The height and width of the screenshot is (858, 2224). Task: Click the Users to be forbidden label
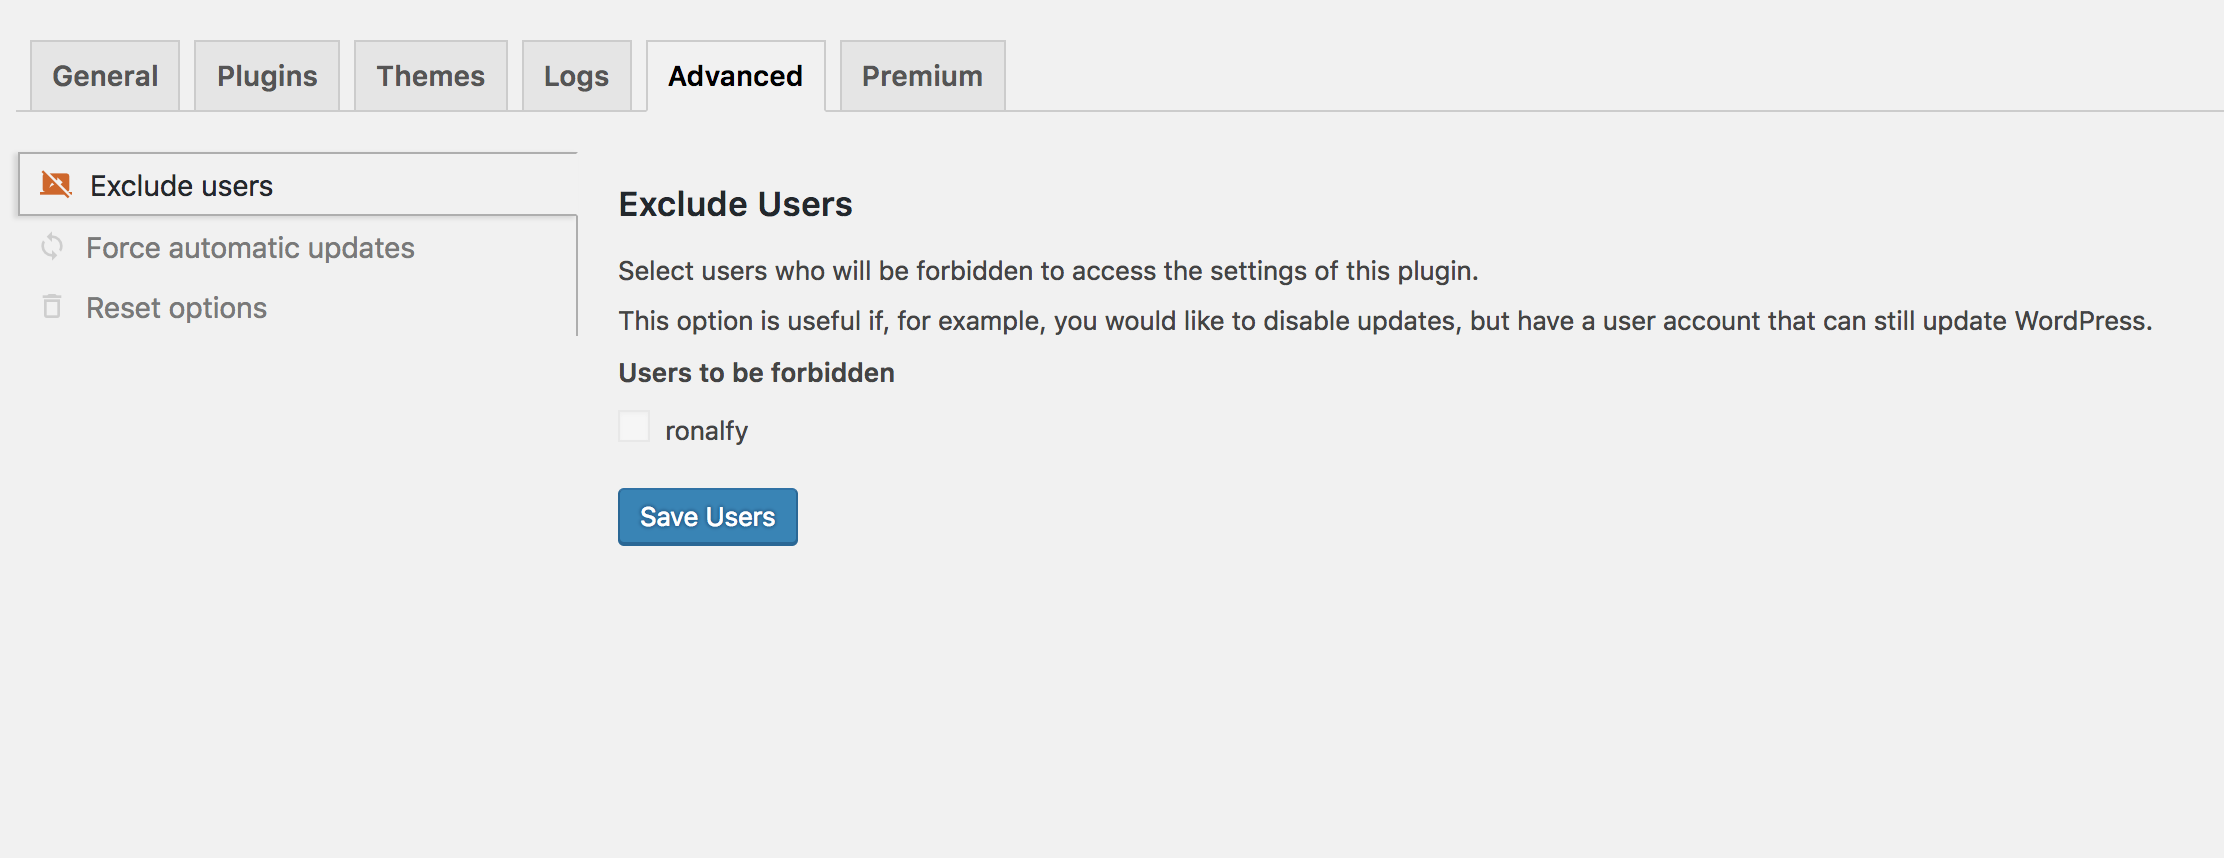757,373
